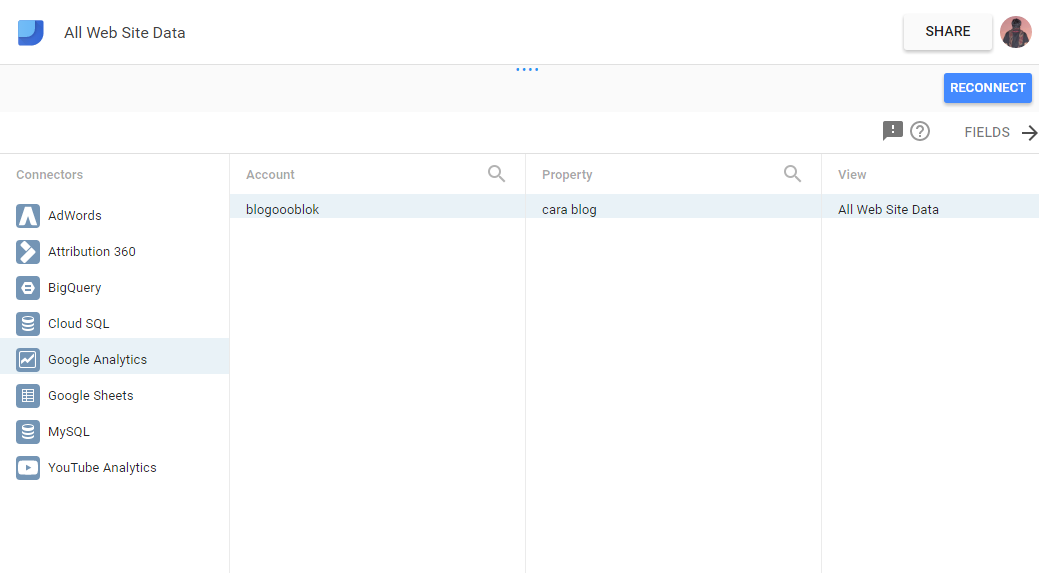Open the FIELDS link
The image size is (1039, 573).
point(987,132)
